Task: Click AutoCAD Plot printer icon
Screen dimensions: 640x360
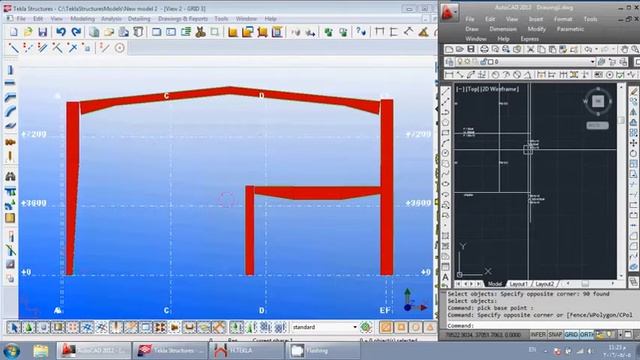Action: [484, 49]
